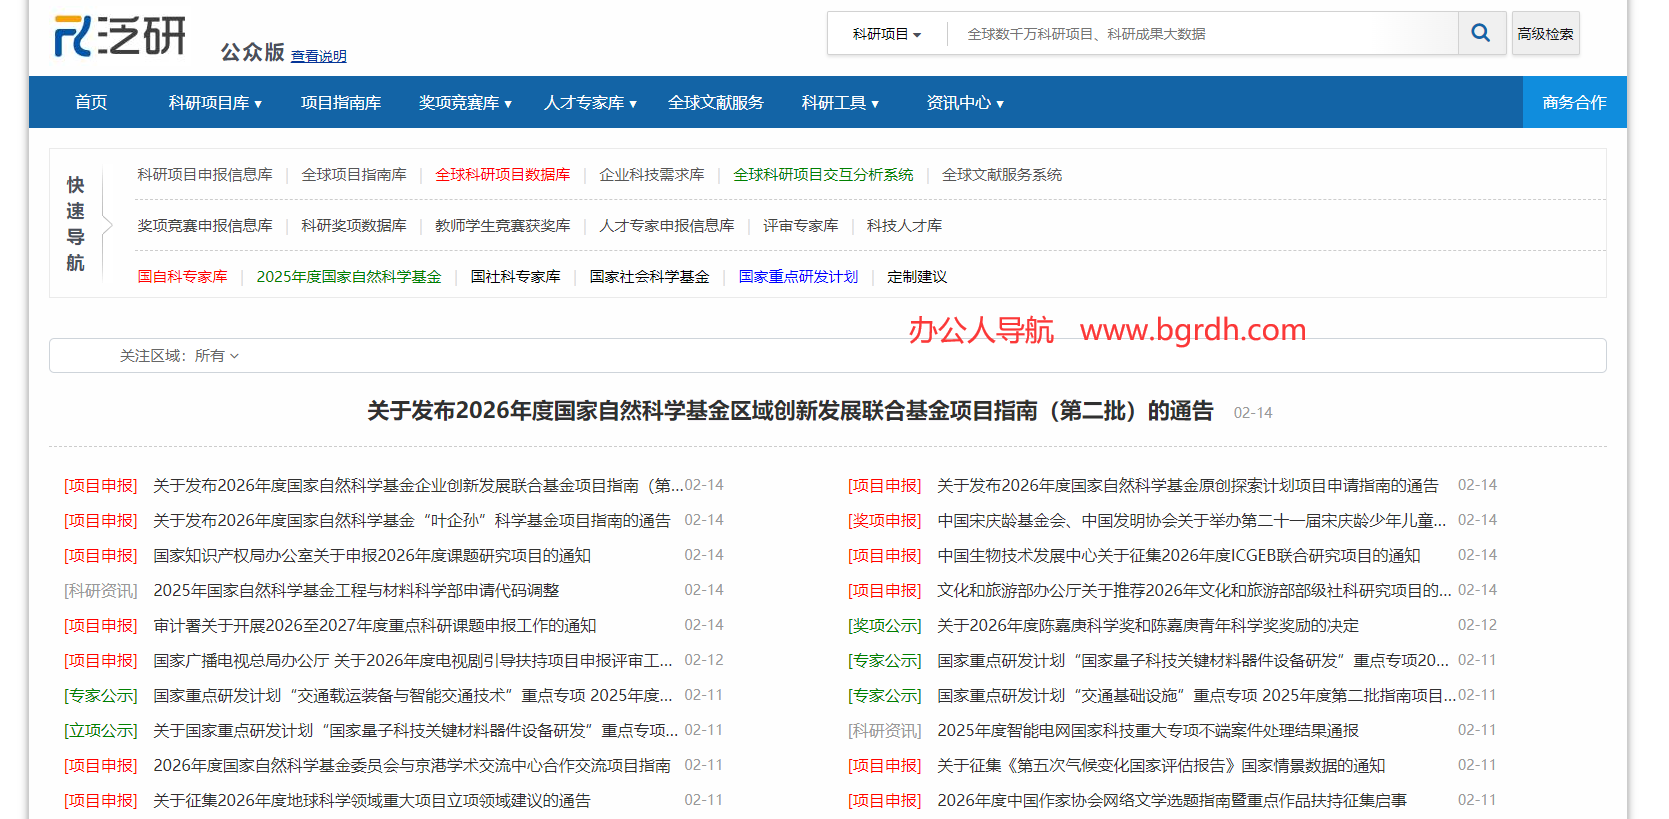Viewport: 1669px width, 819px height.
Task: Click the magnifier search icon
Action: pos(1481,33)
